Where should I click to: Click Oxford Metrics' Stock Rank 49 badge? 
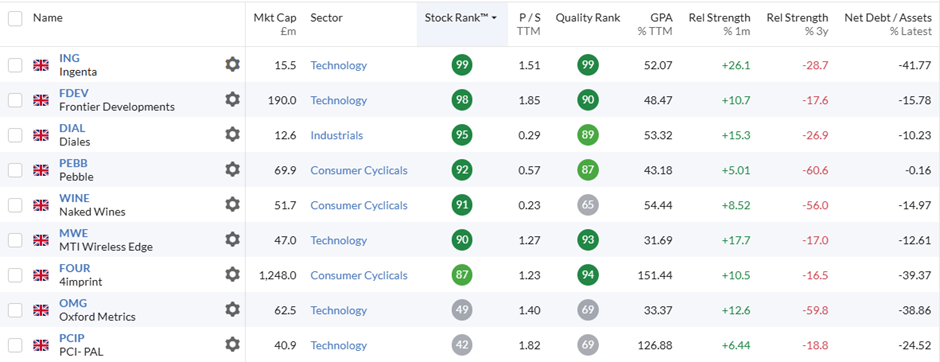point(462,310)
